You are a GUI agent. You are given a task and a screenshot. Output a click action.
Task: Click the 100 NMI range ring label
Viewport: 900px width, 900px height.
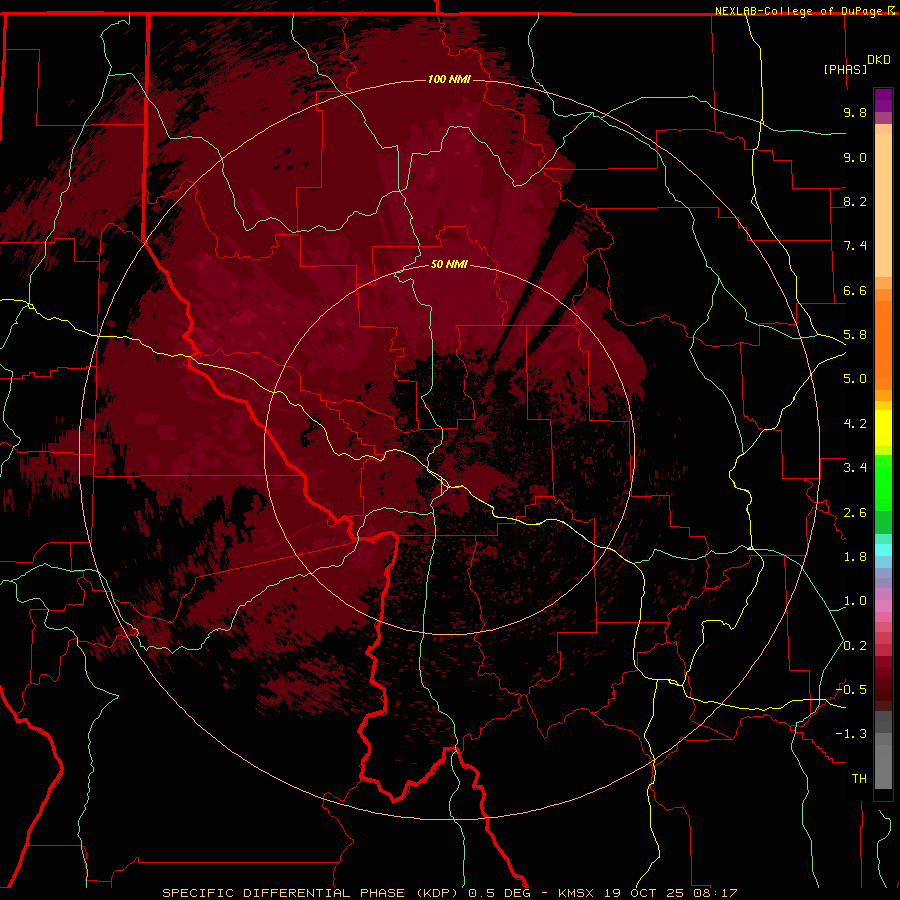449,79
